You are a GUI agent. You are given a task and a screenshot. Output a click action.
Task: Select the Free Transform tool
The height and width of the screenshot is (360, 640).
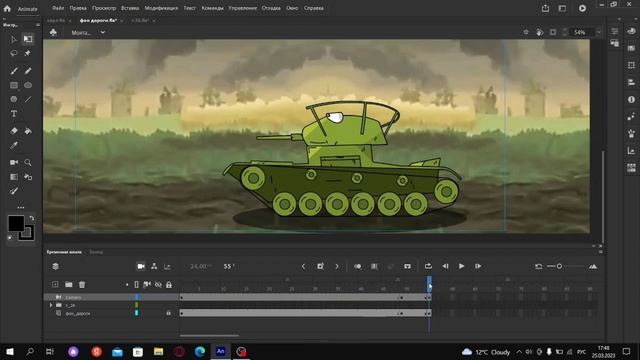pyautogui.click(x=28, y=39)
